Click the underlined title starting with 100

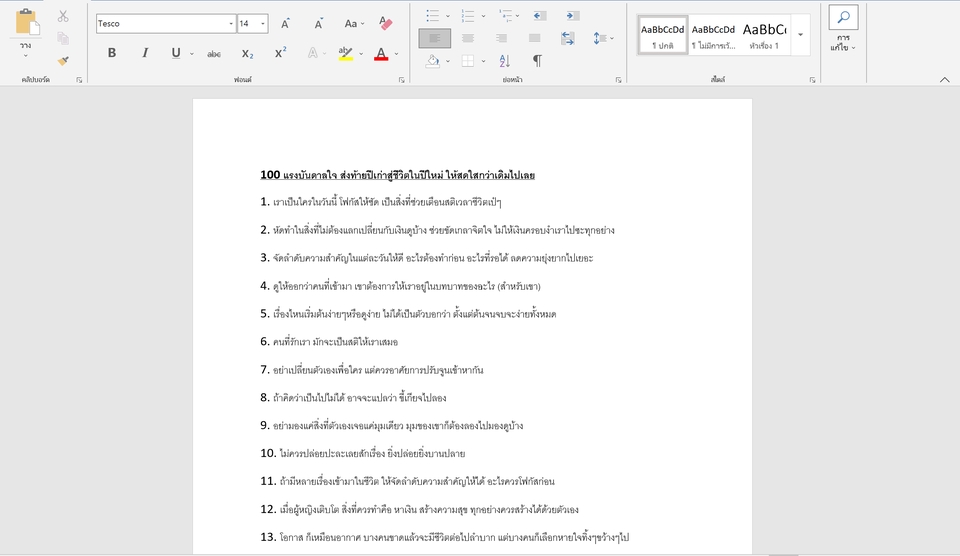click(x=397, y=175)
